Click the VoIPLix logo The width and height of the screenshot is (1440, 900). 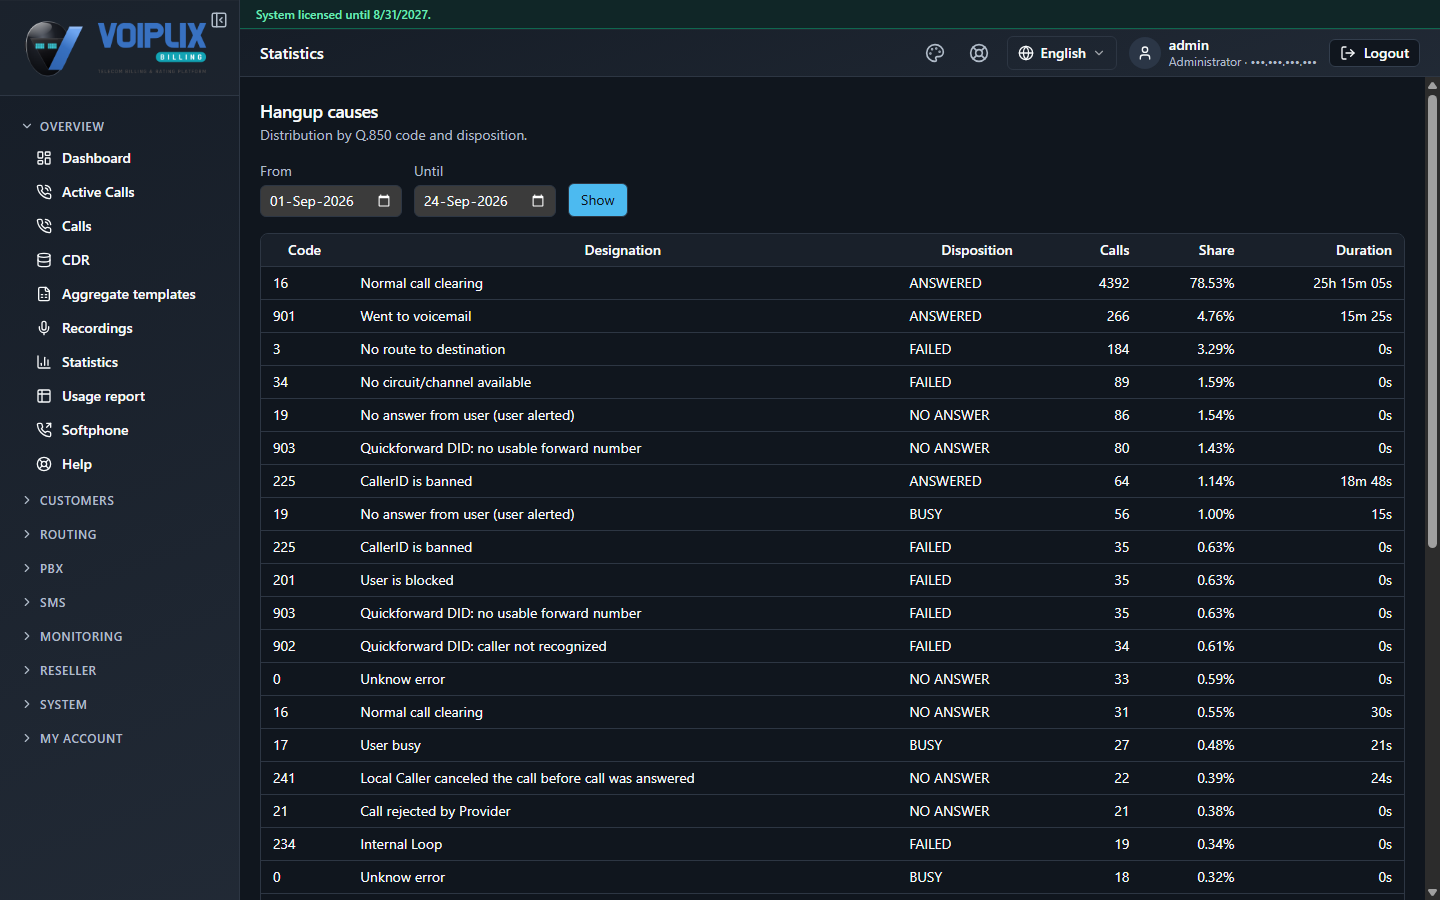point(116,47)
